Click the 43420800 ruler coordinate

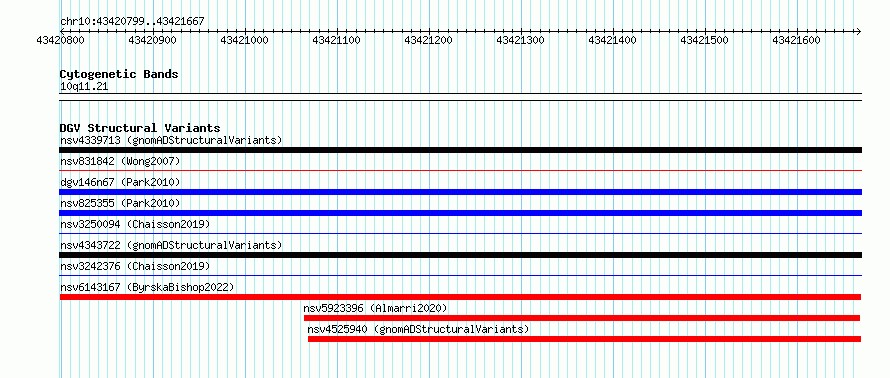pos(60,40)
